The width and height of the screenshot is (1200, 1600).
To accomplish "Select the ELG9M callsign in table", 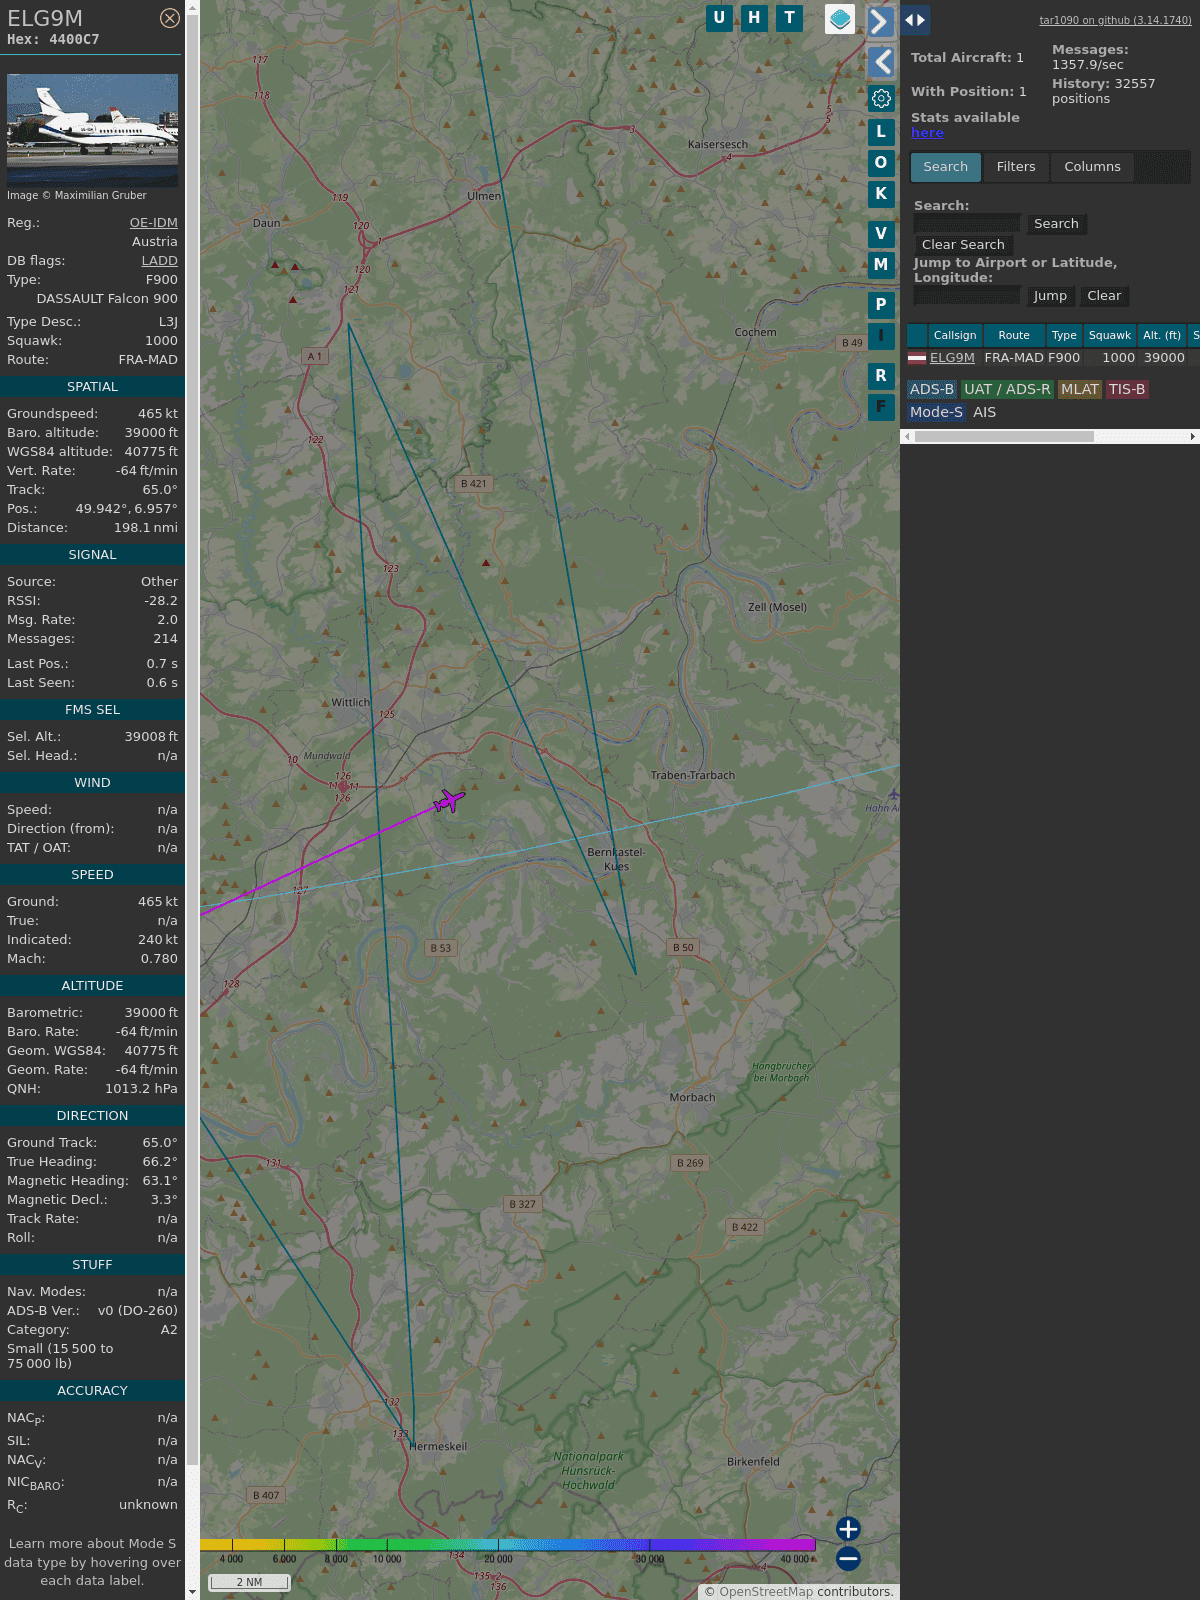I will (x=952, y=358).
